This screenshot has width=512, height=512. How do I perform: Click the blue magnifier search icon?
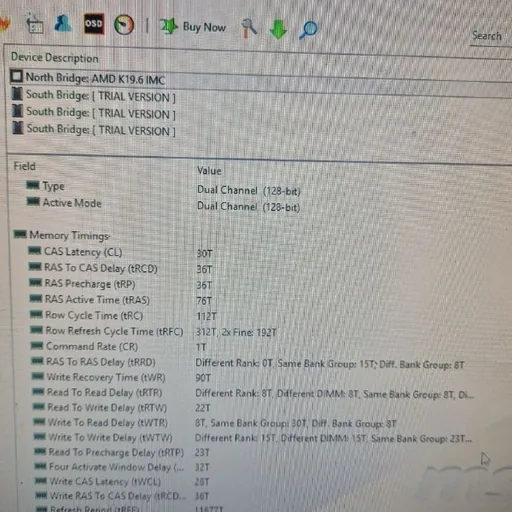click(308, 30)
